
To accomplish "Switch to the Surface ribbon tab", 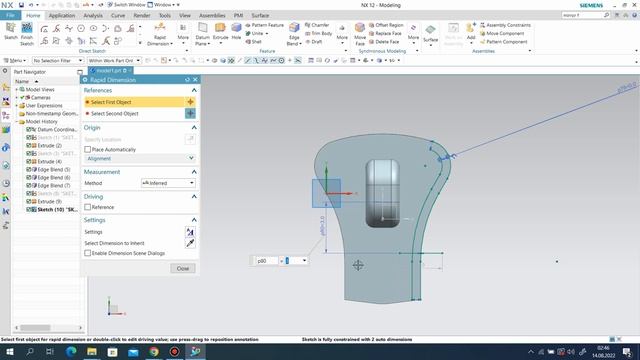I will pos(260,16).
